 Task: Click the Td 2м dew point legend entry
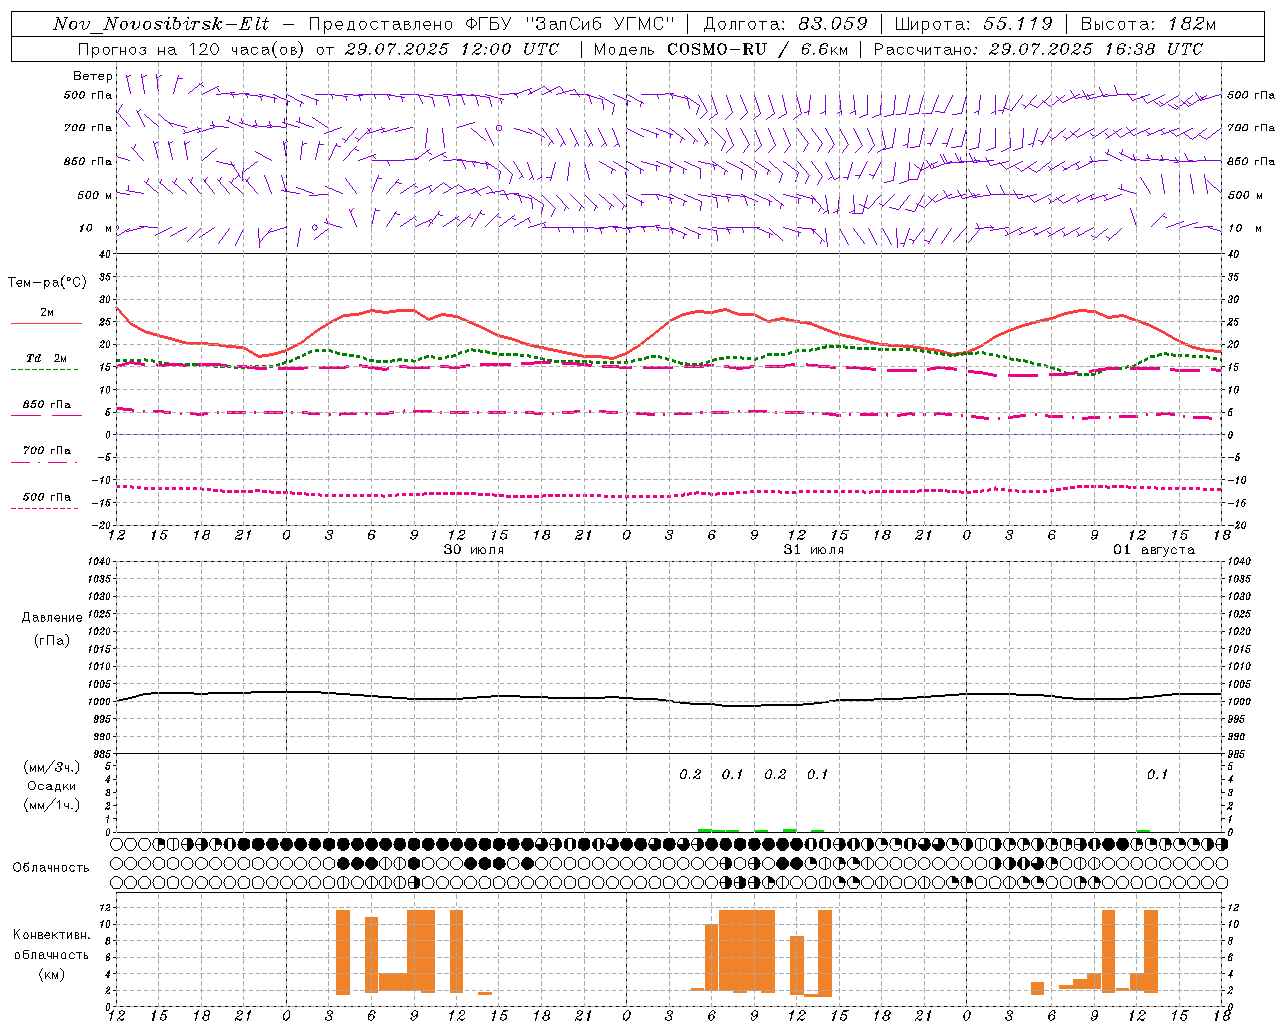click(x=46, y=358)
